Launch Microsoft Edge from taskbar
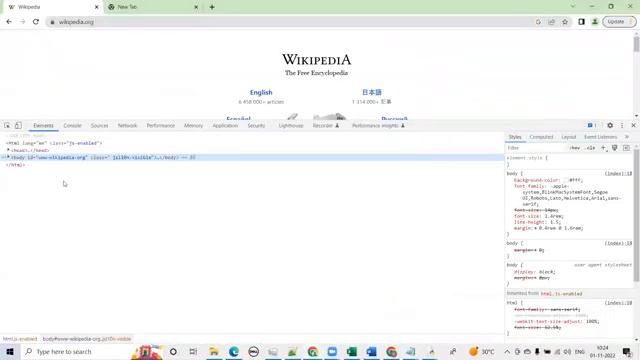 click(x=234, y=351)
